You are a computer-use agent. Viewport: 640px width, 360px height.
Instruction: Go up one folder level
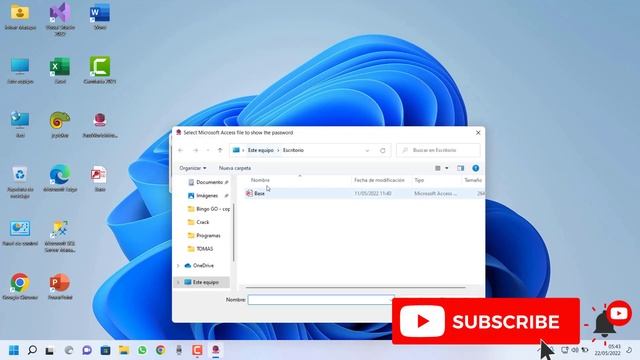pyautogui.click(x=220, y=150)
